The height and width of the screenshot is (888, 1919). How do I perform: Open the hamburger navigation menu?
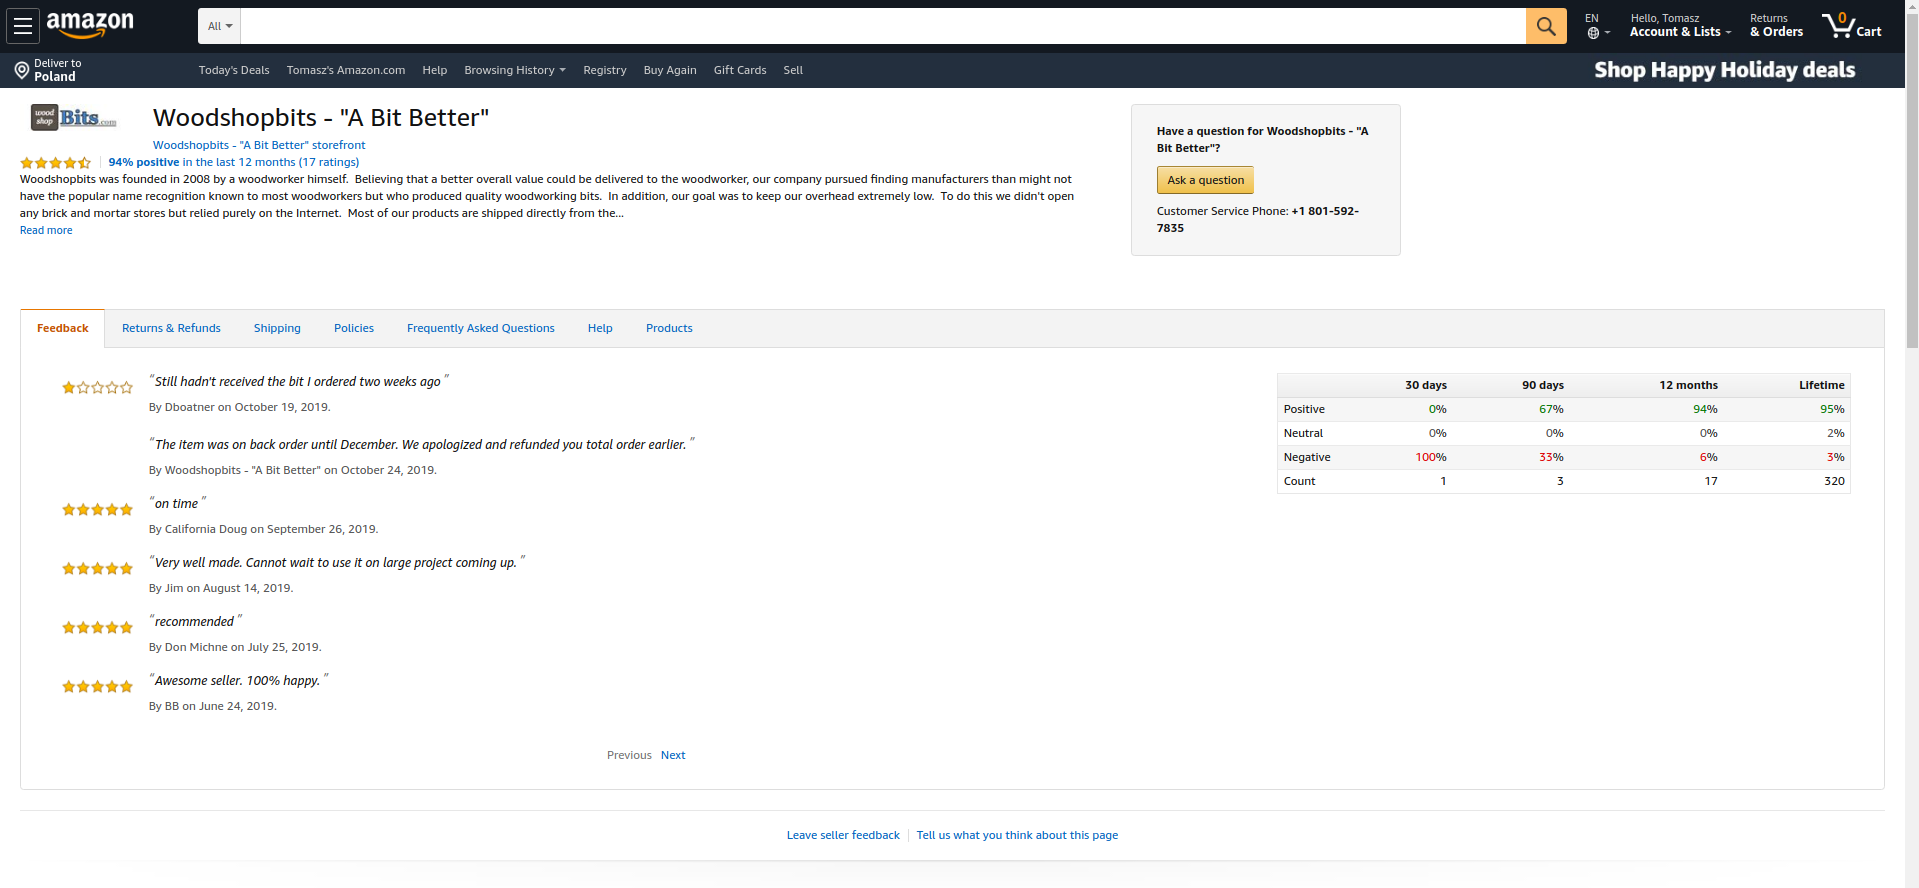click(x=22, y=26)
